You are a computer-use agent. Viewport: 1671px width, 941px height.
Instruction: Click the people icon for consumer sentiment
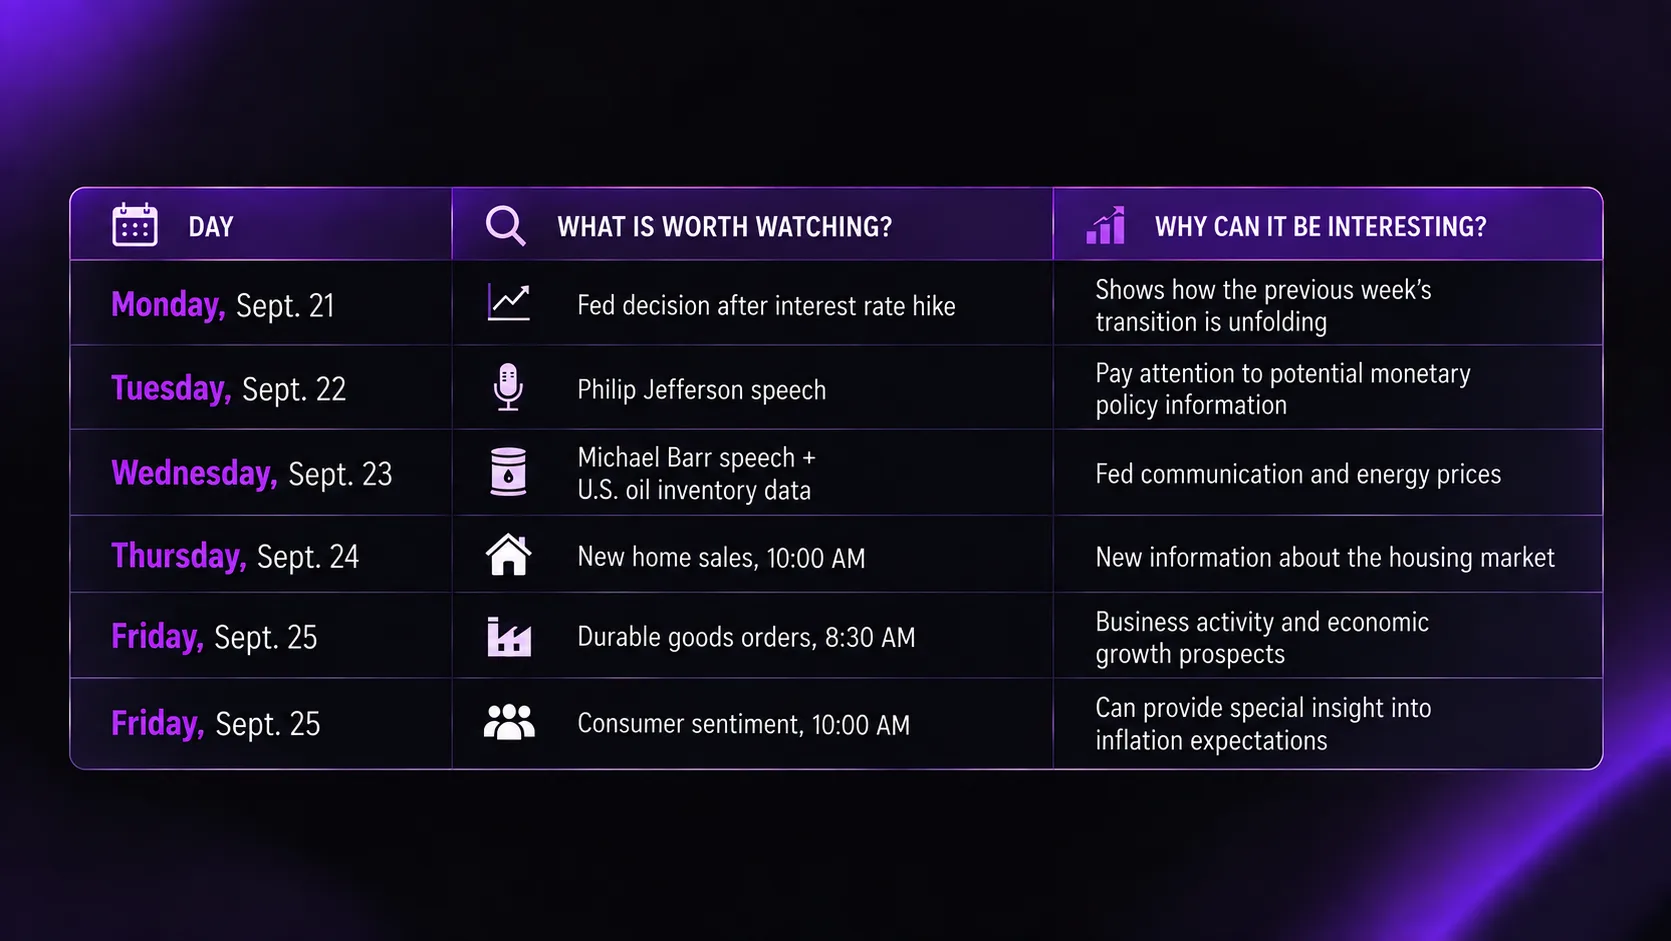click(x=509, y=721)
